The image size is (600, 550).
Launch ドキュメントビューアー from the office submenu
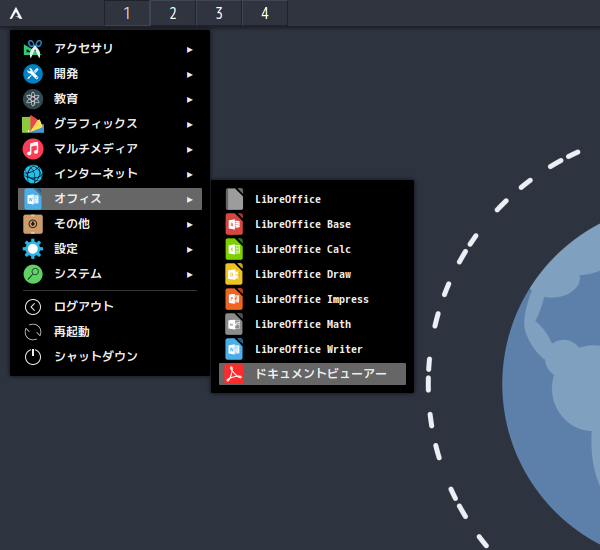312,374
